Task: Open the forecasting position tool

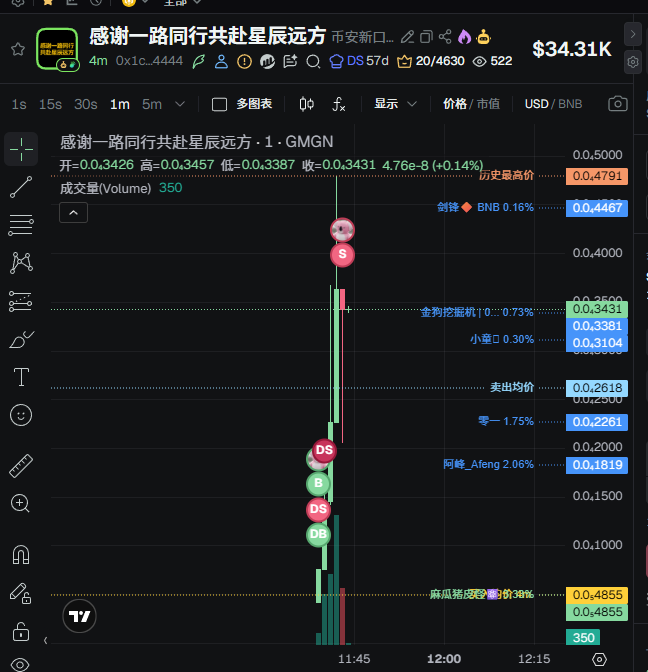Action: pyautogui.click(x=21, y=301)
